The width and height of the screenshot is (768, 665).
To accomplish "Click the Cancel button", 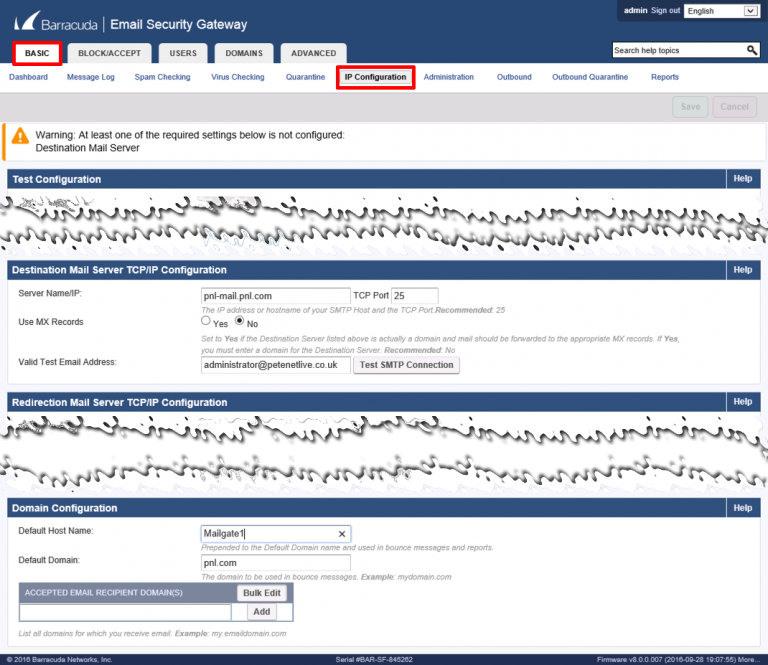I will pyautogui.click(x=734, y=107).
